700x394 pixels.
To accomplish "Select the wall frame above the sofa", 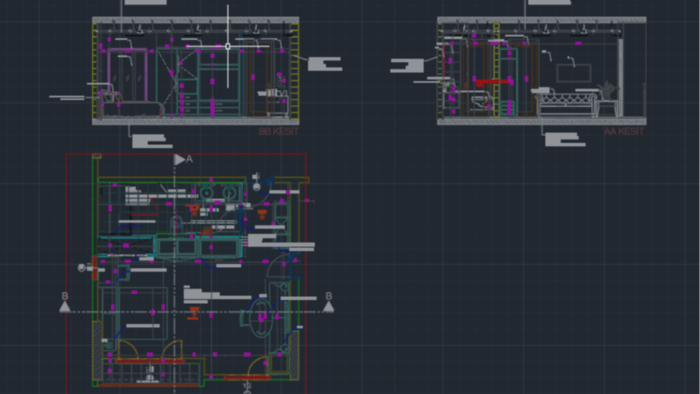I will pyautogui.click(x=574, y=73).
